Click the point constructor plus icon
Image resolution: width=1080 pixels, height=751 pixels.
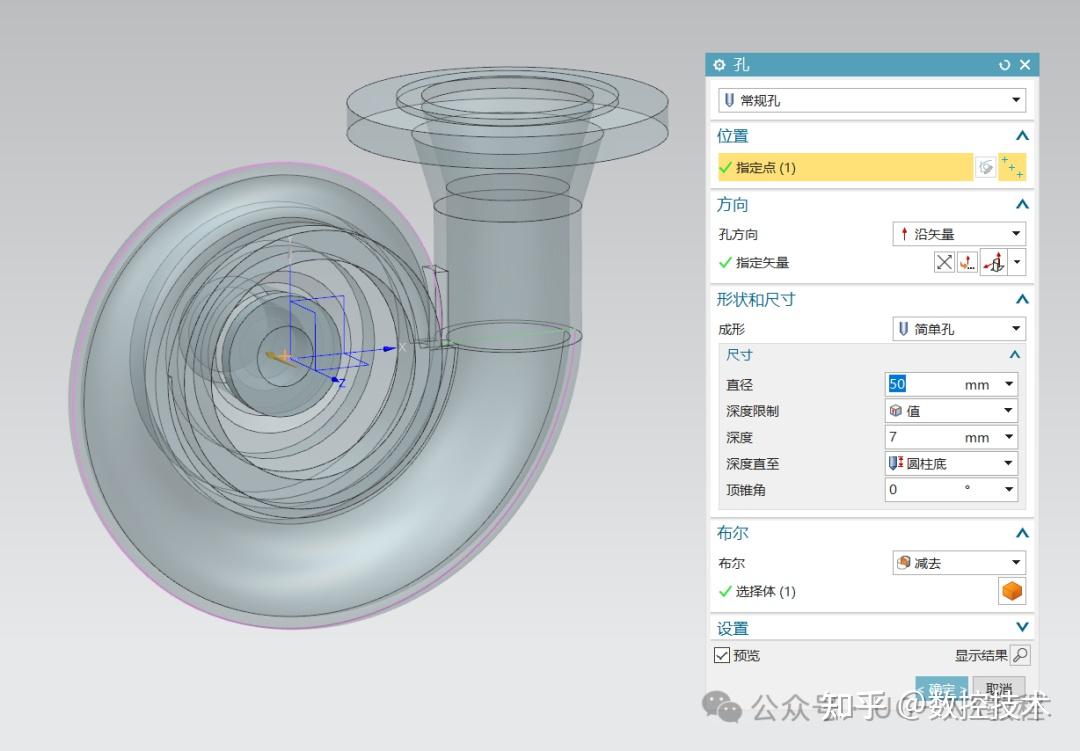1012,167
